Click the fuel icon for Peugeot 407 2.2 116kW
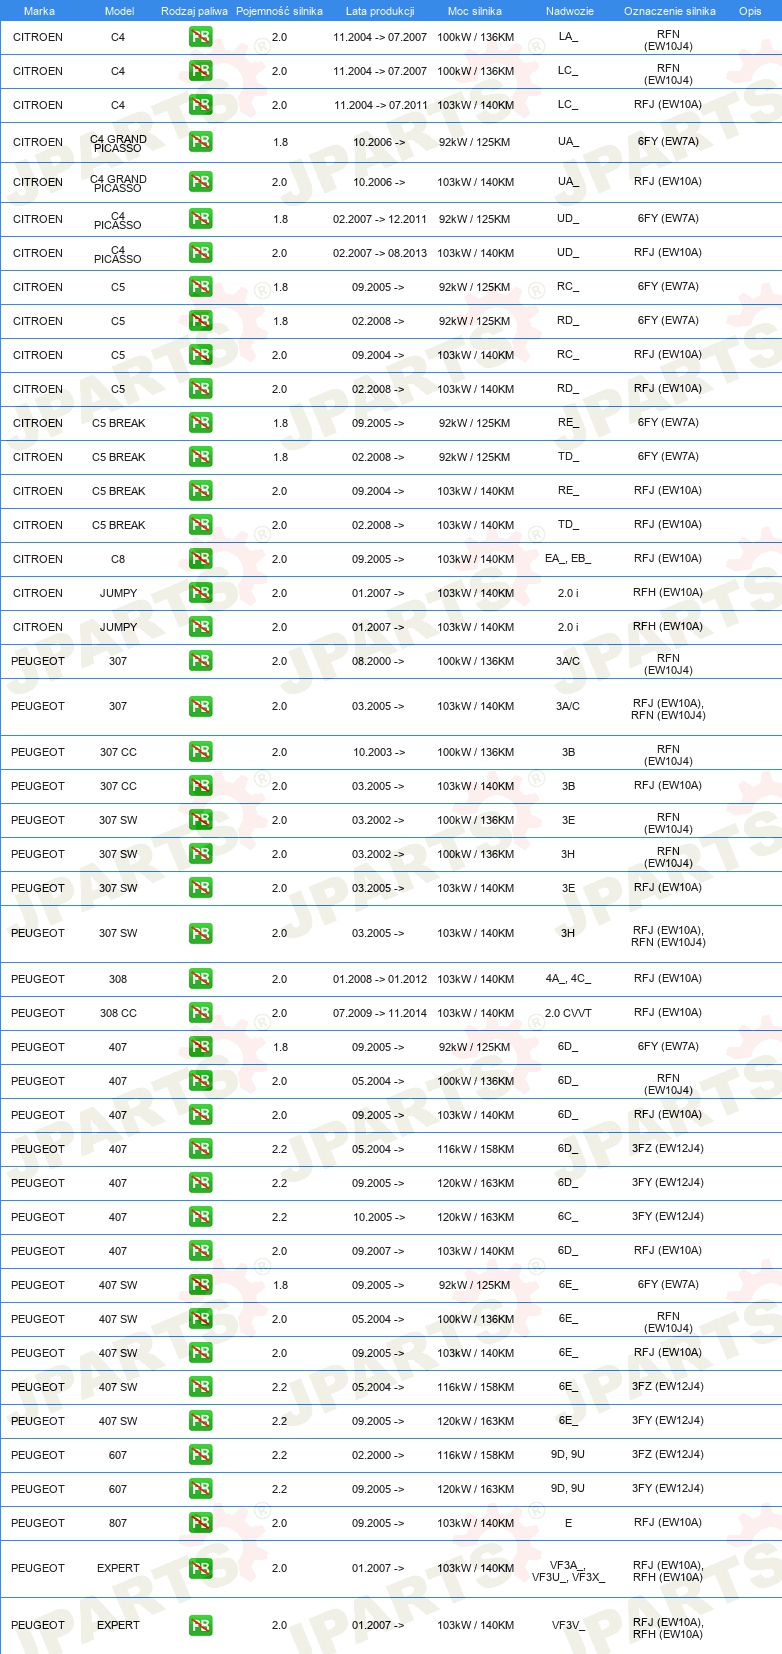The image size is (782, 1654). 200,1149
